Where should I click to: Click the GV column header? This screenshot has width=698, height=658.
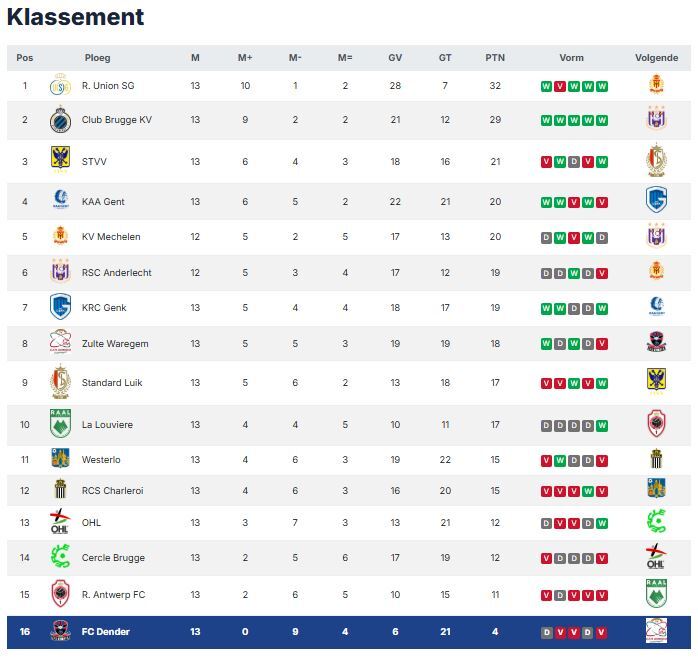(x=395, y=58)
